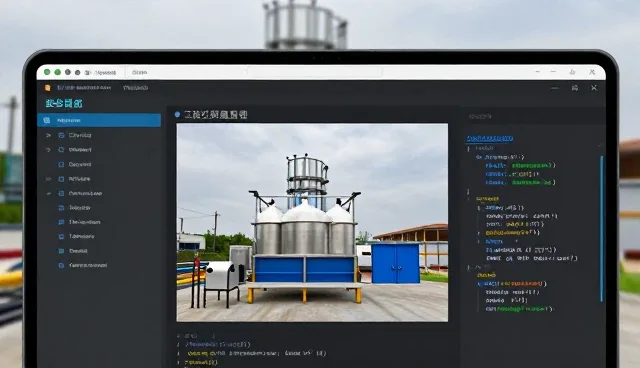Viewport: 640px width, 368px height.
Task: Close the inner dark window with its X
Action: click(594, 88)
